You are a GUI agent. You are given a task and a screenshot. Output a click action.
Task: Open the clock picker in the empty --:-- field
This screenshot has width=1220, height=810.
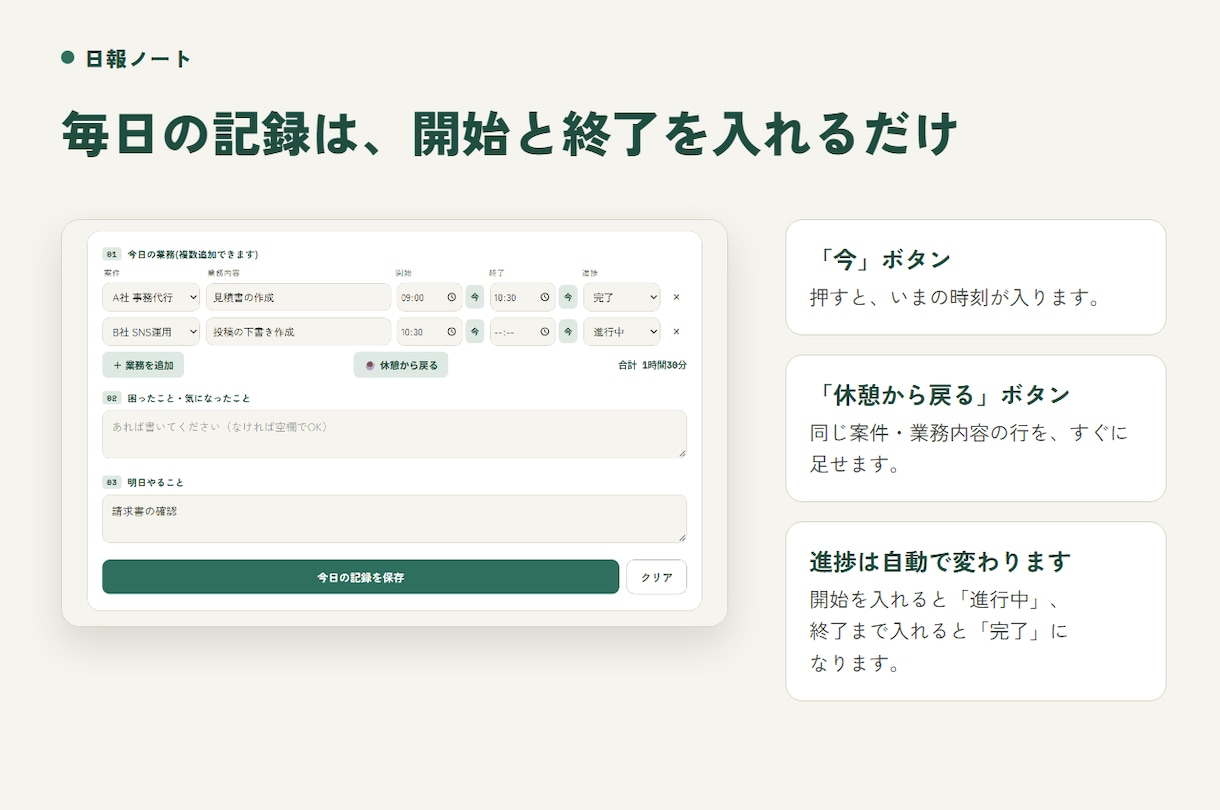click(545, 332)
